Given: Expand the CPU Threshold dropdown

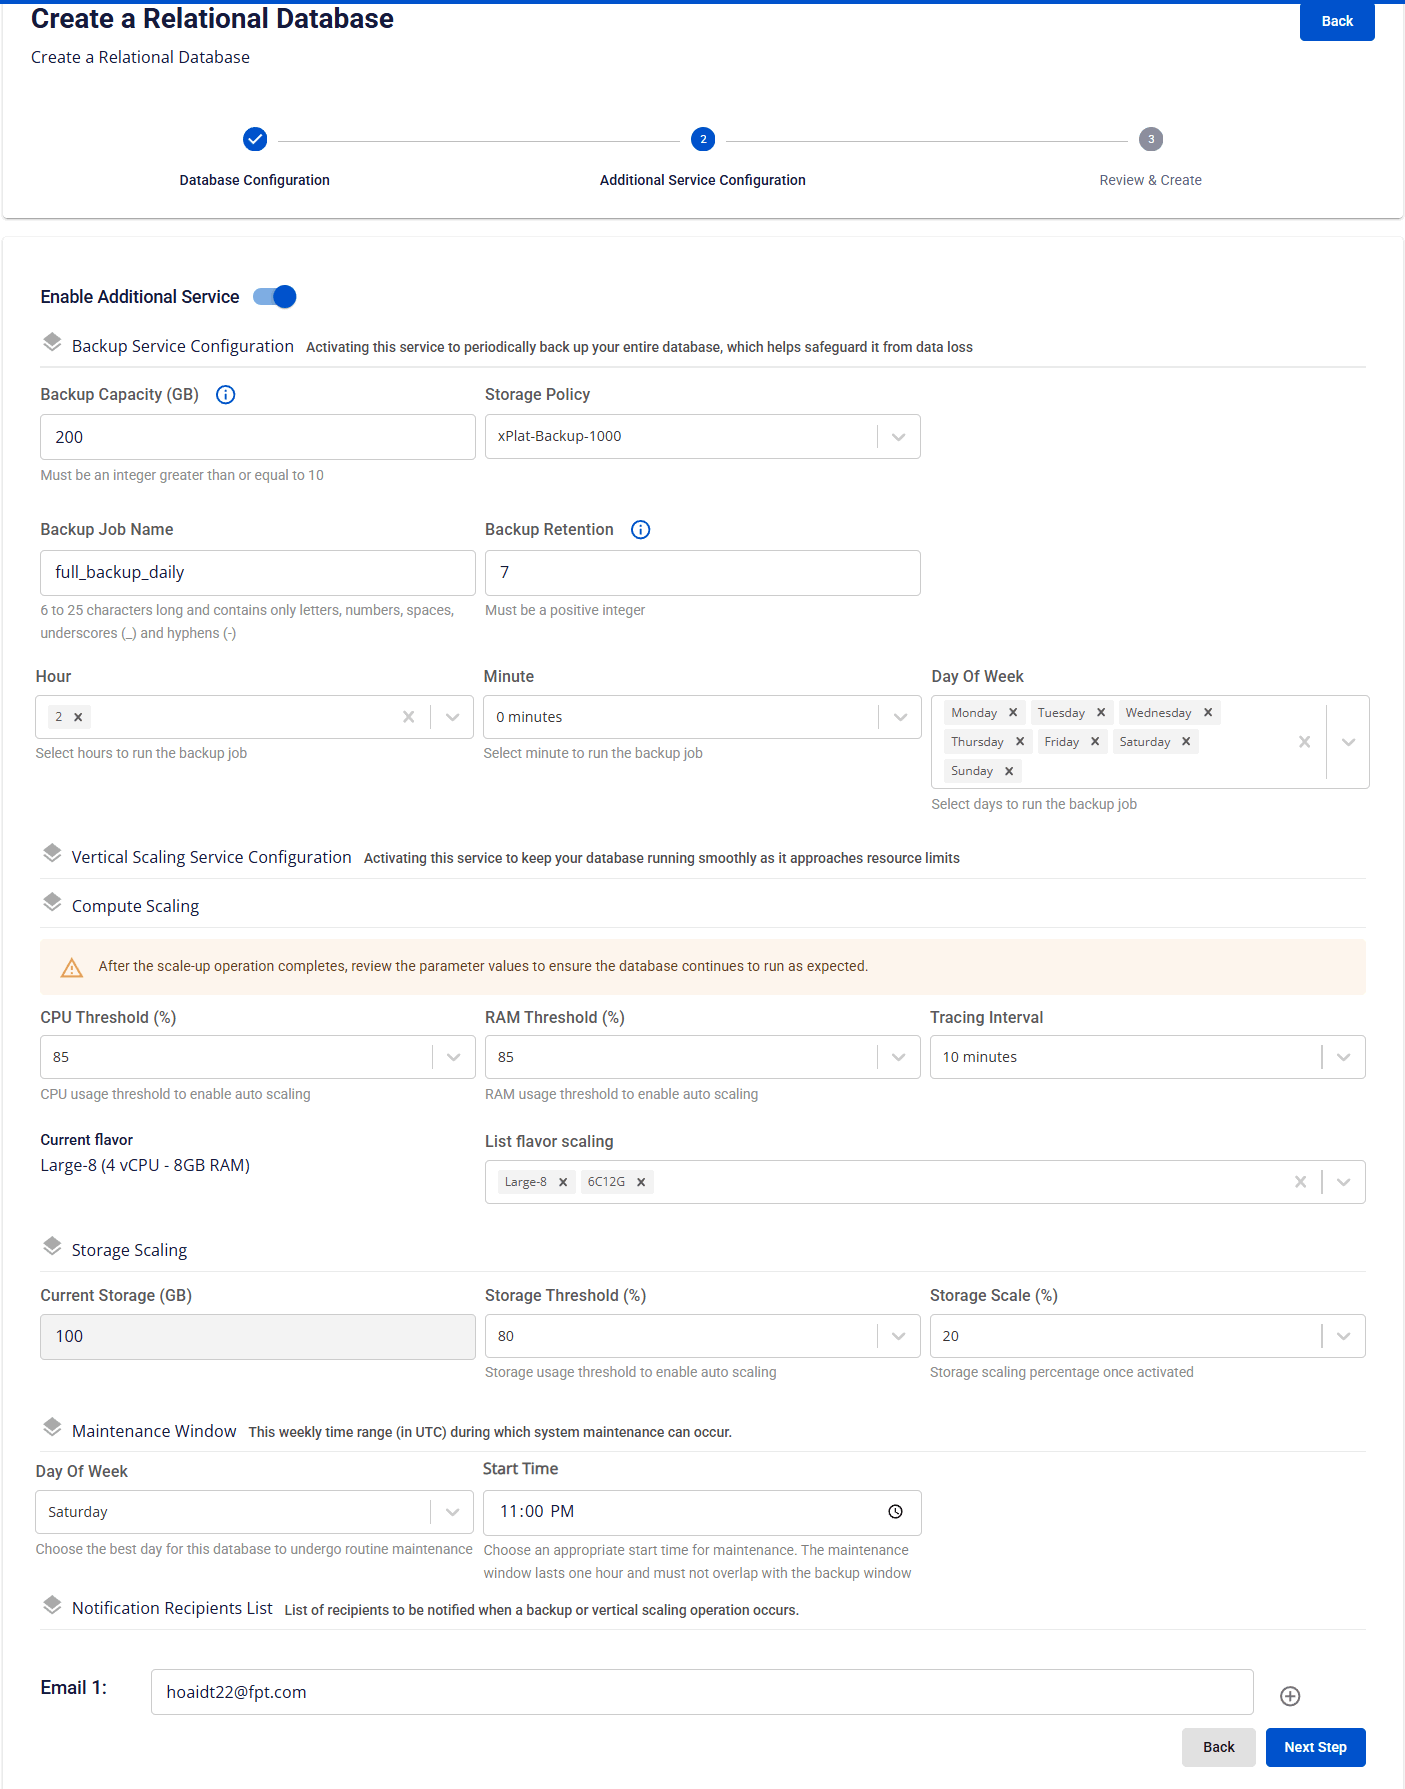Looking at the screenshot, I should tap(453, 1057).
